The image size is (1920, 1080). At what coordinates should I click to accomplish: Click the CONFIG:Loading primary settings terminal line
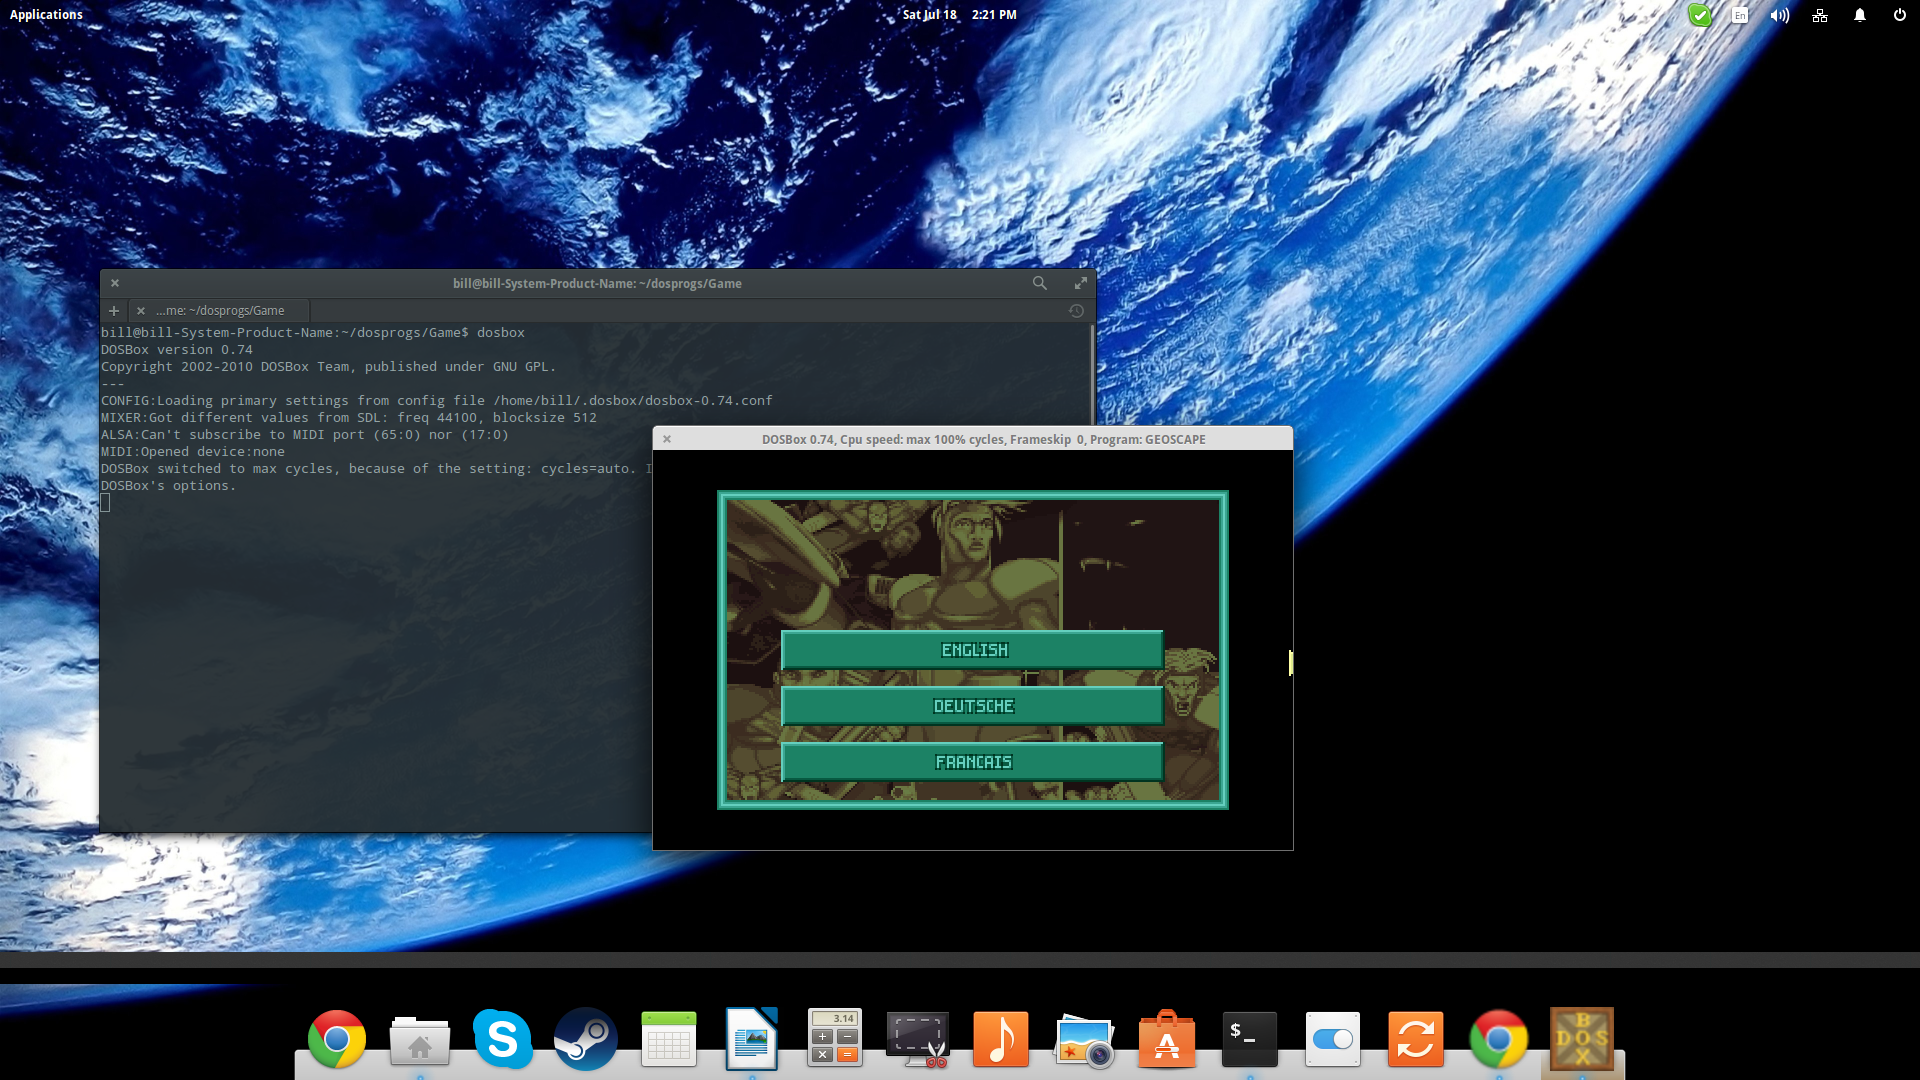pos(437,401)
